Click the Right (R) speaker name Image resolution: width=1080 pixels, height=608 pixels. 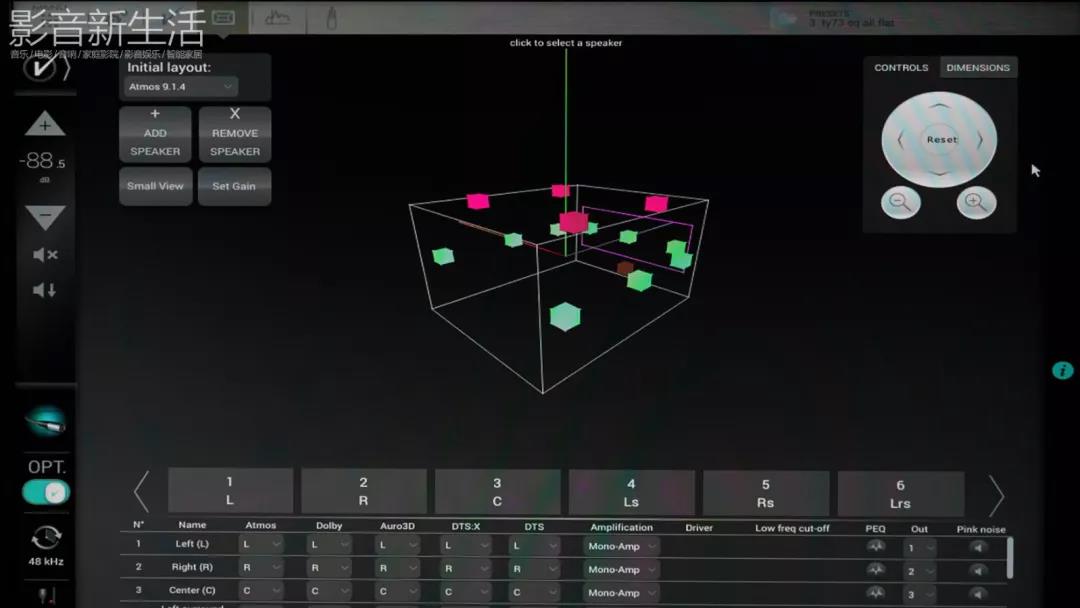click(x=192, y=567)
